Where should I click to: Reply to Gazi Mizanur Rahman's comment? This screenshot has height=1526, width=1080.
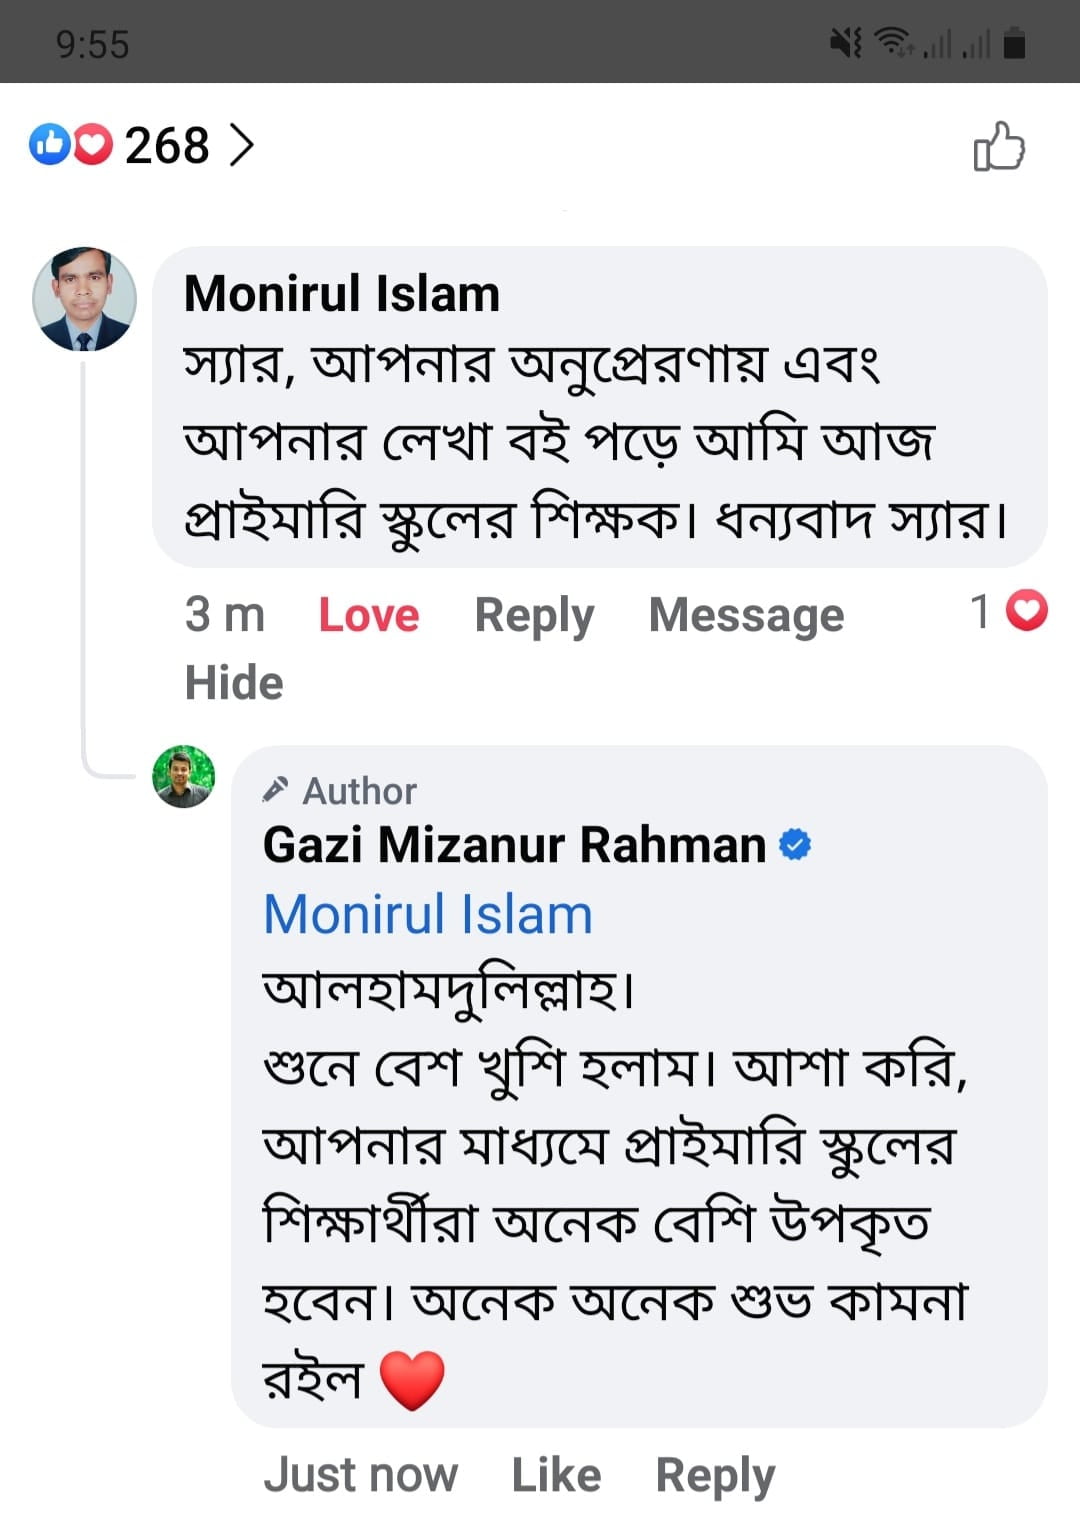click(x=715, y=1475)
